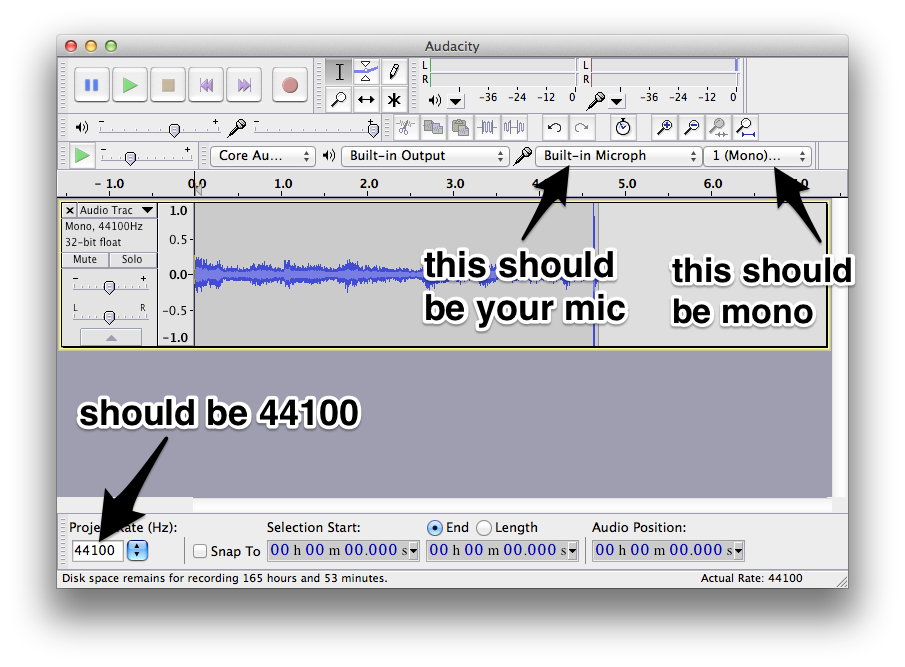Click the 'Mono, 44100Hz' track info text
Image resolution: width=905 pixels, height=667 pixels.
(x=104, y=226)
